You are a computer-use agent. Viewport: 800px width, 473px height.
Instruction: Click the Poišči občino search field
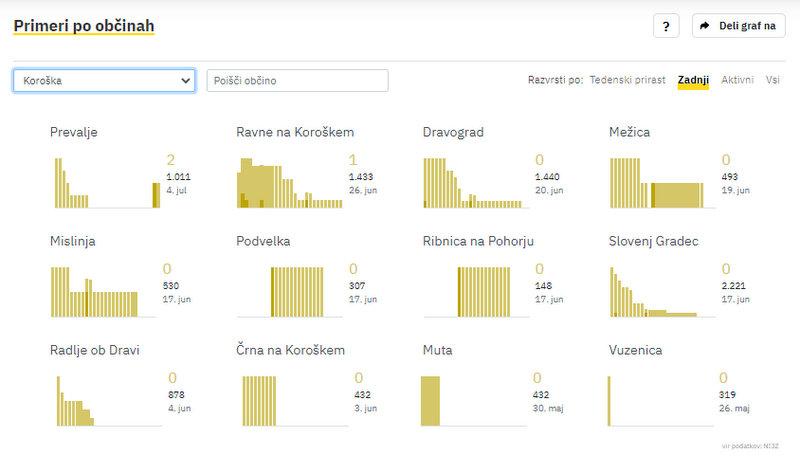coord(297,80)
